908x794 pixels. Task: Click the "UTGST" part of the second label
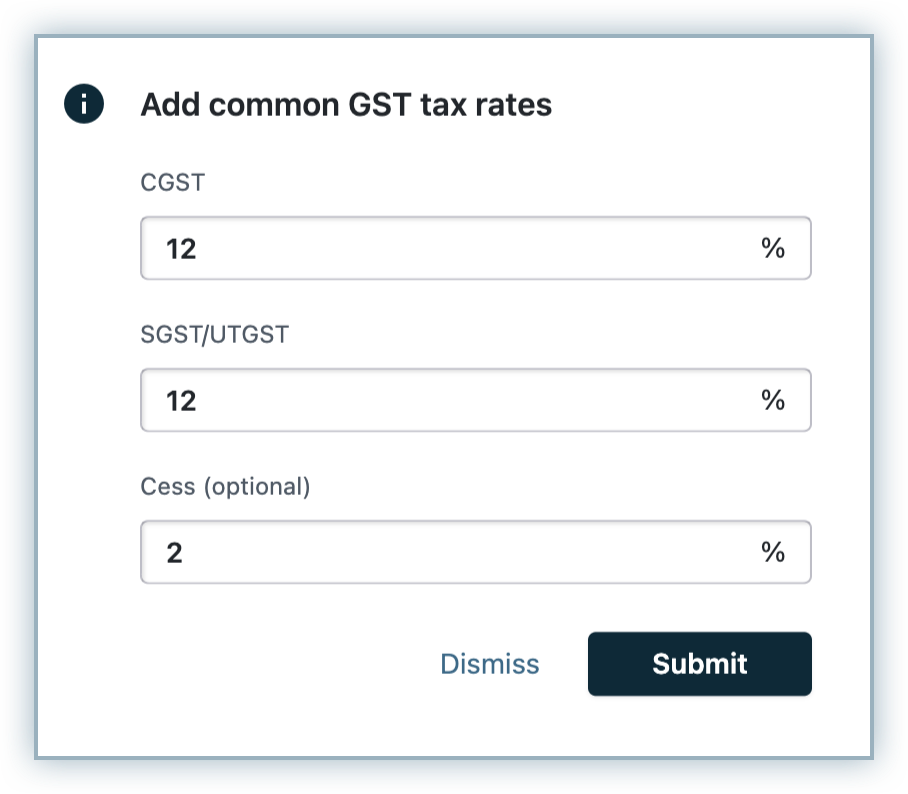tap(254, 335)
